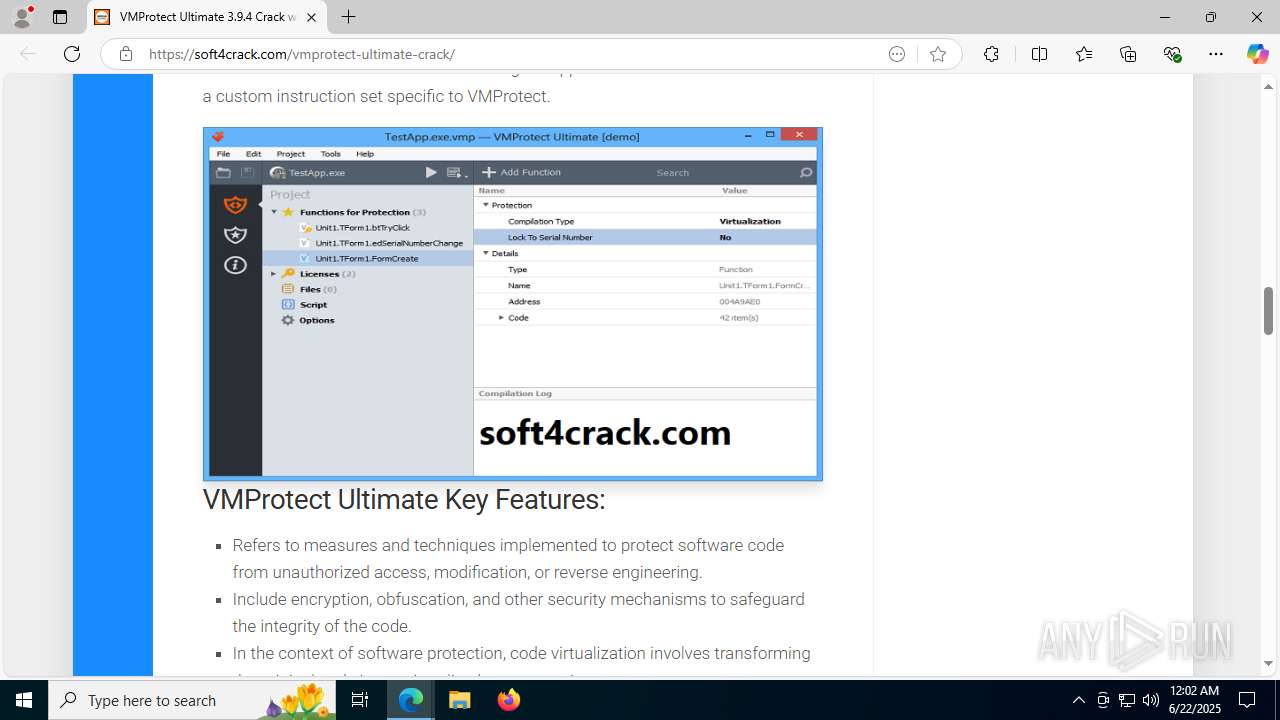Open the Edge profile icon
The height and width of the screenshot is (720, 1280).
pos(22,17)
